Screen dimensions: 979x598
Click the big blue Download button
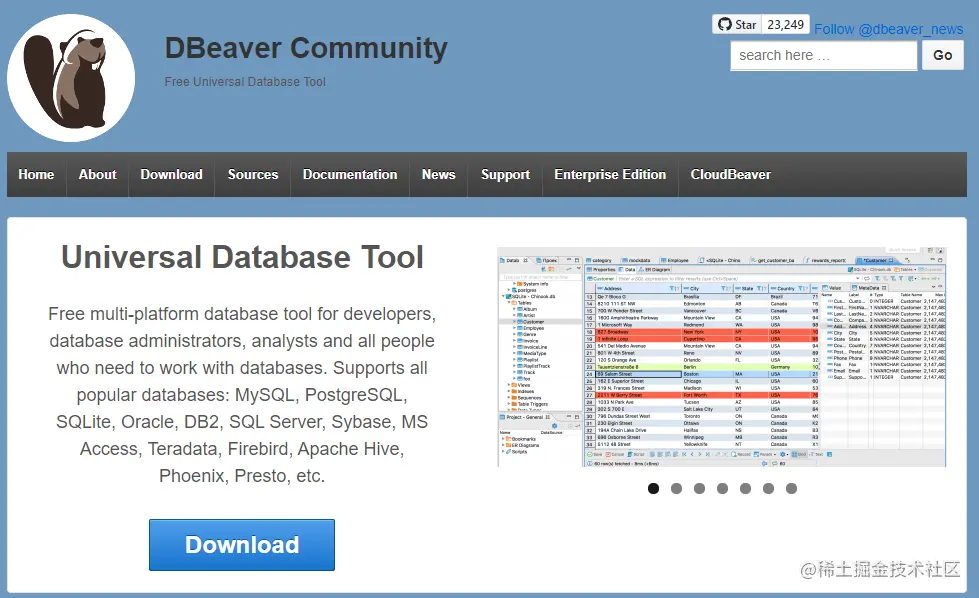(x=242, y=545)
